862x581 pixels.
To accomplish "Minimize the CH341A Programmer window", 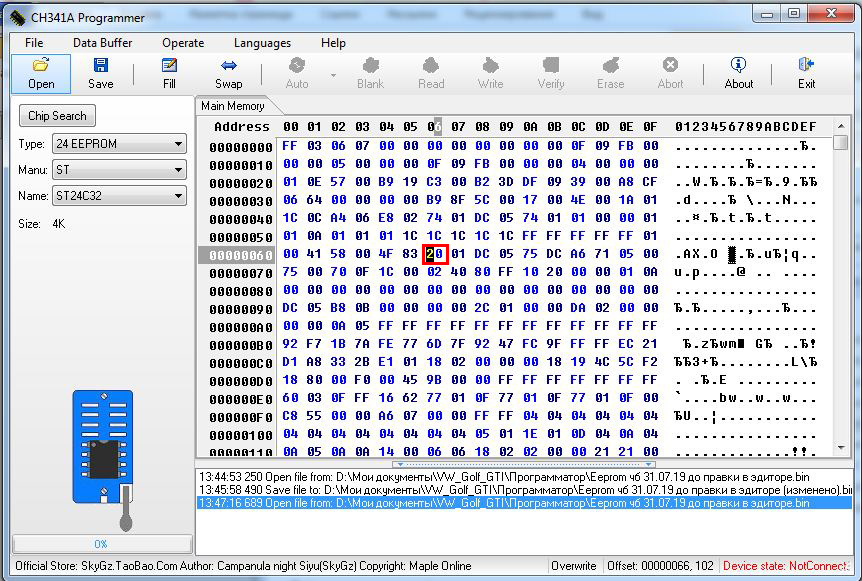I will (x=768, y=13).
